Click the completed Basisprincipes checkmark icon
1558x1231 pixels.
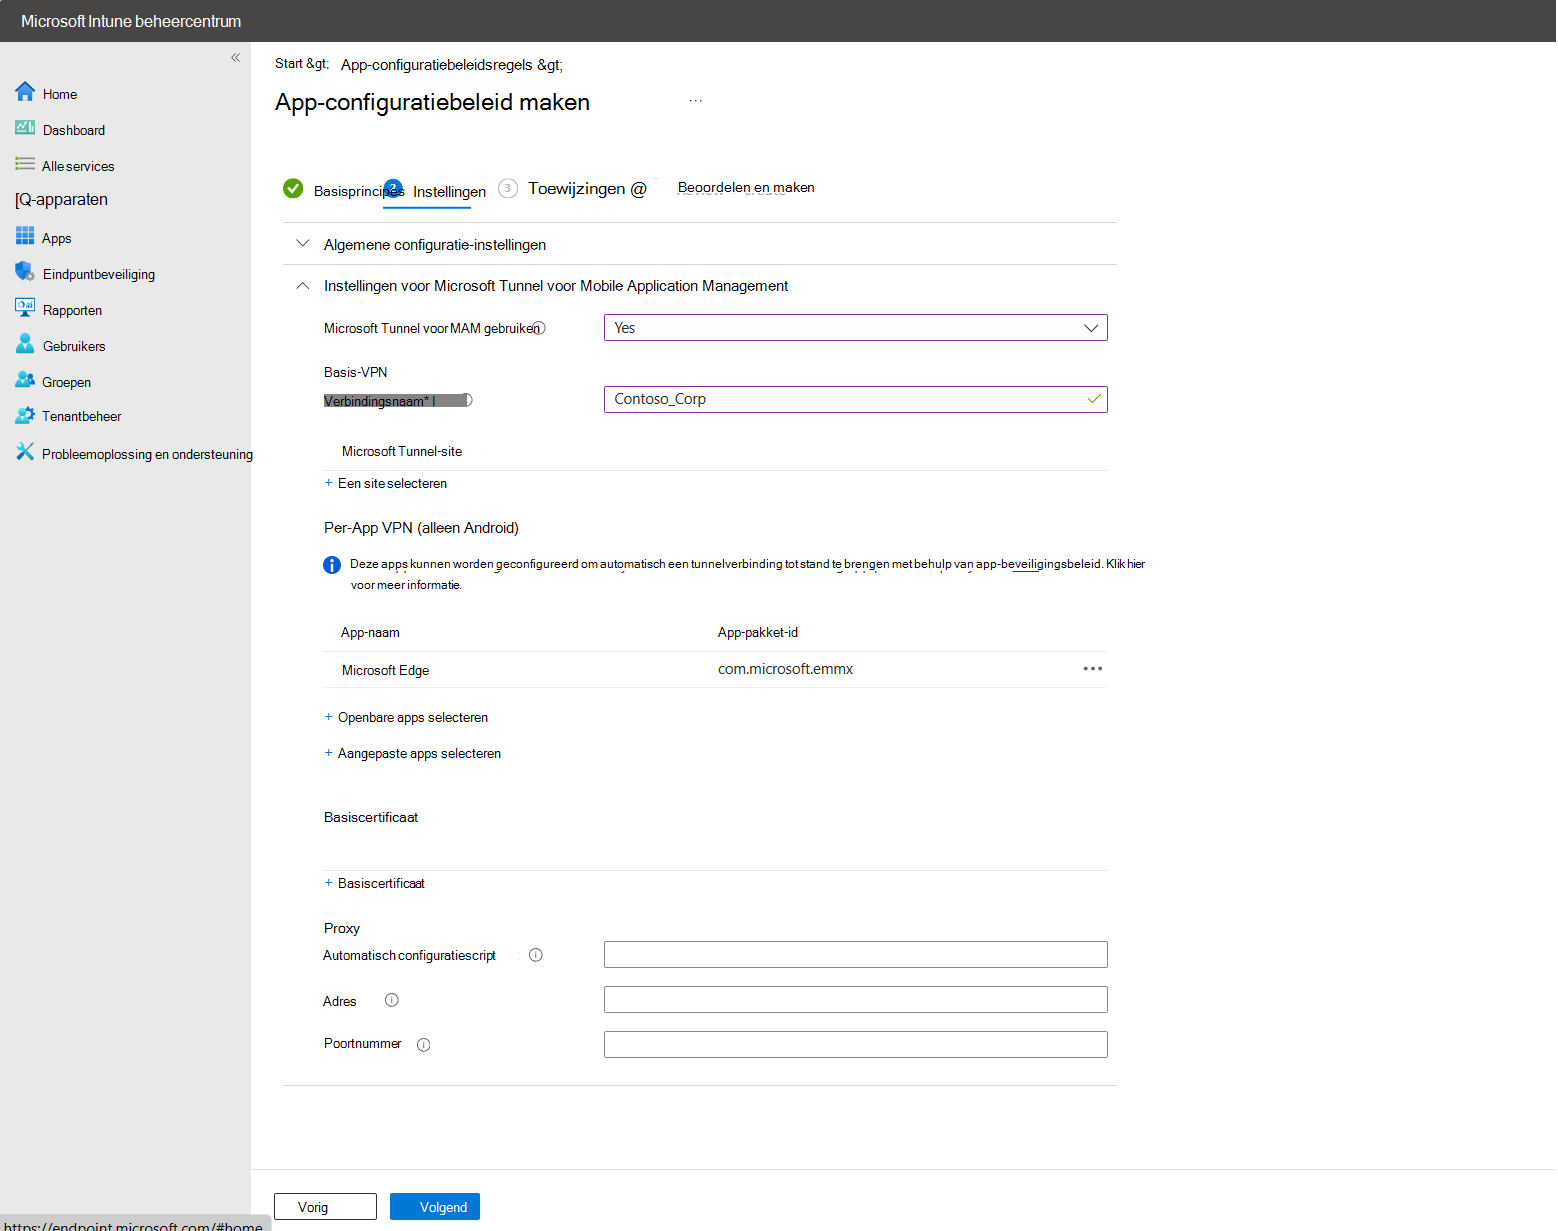click(x=293, y=188)
